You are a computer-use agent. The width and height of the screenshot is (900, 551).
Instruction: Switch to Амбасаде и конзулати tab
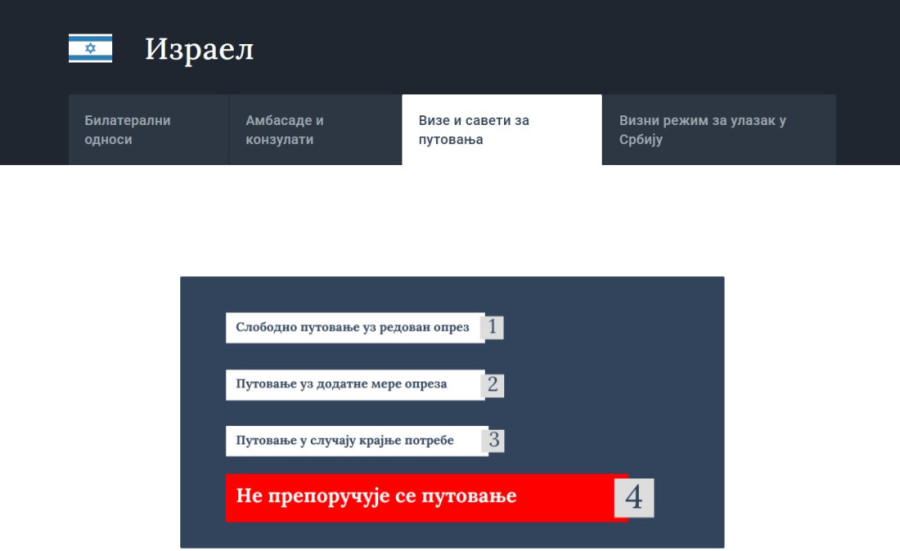[314, 130]
